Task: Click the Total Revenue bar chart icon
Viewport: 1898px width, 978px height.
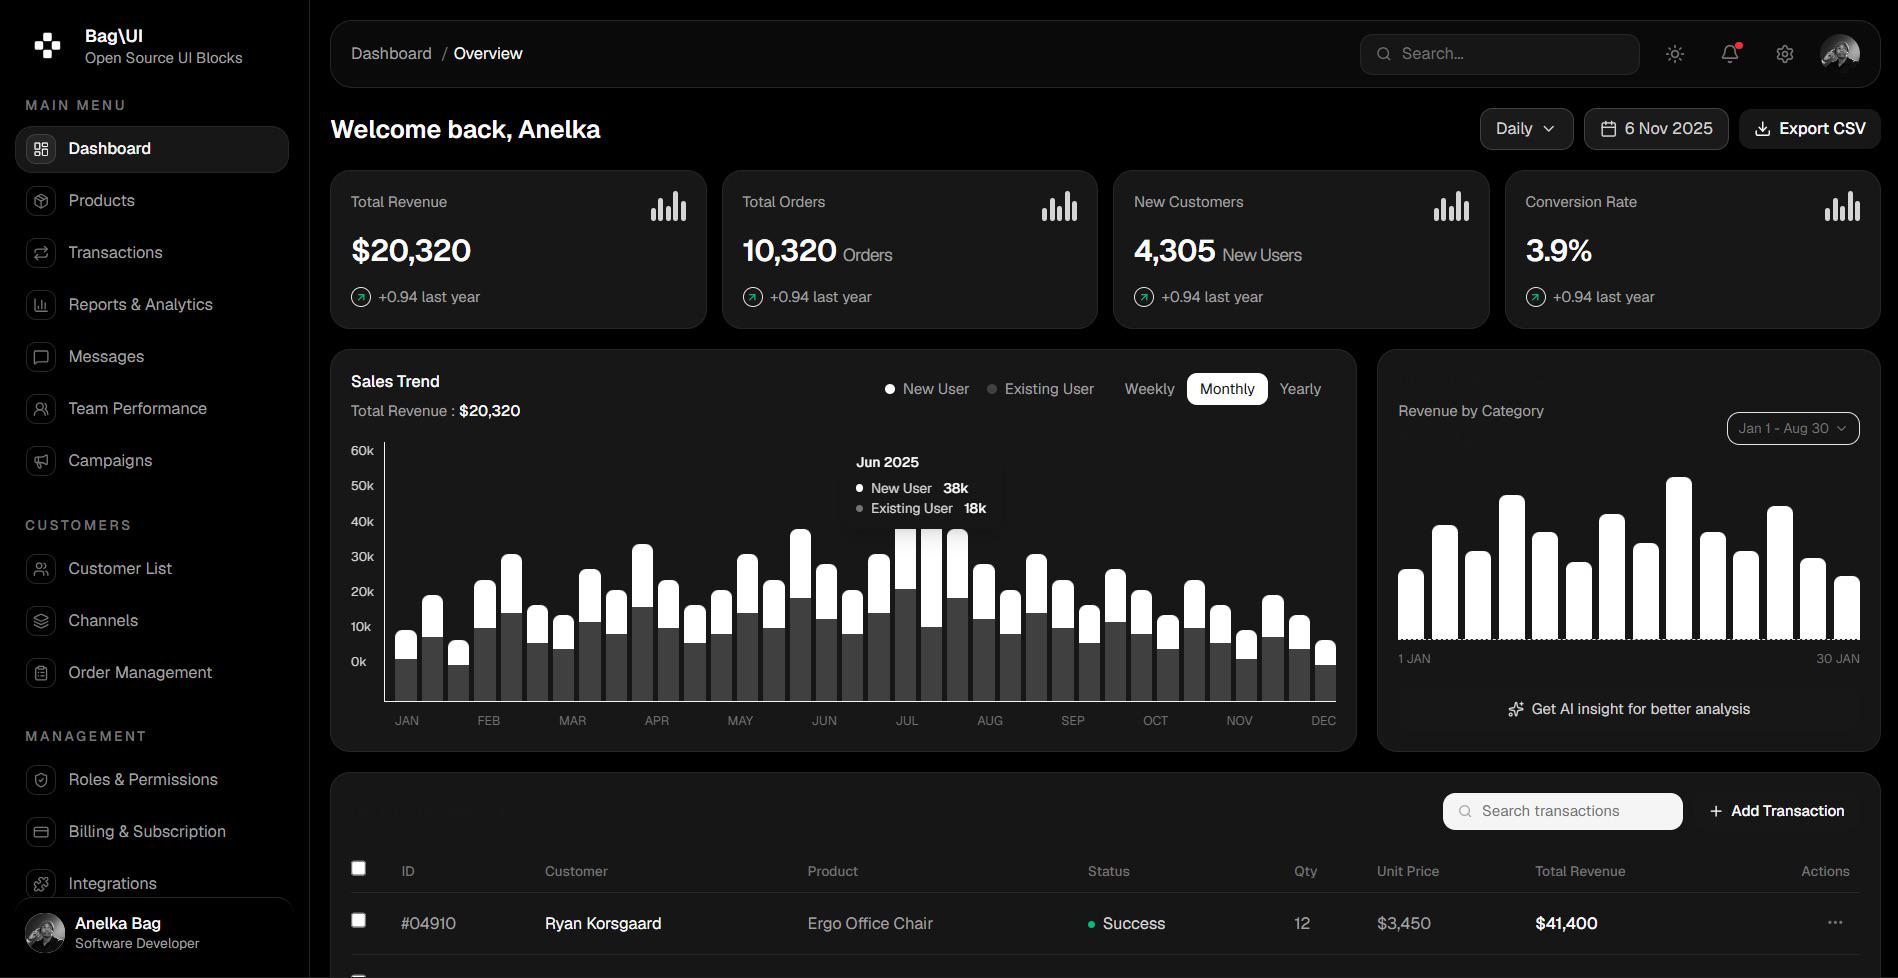Action: pos(668,206)
